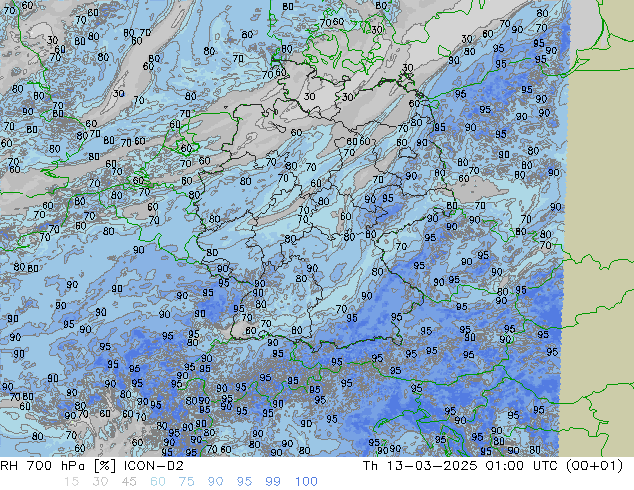The image size is (634, 490).
Task: Click the legend value 75
Action: tap(186, 482)
